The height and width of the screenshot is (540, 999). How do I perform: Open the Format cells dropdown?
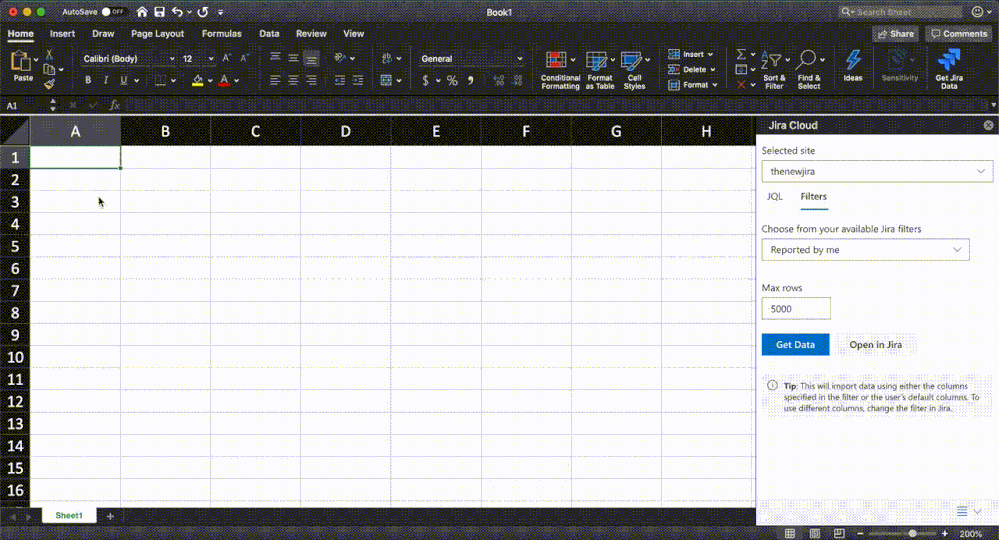[693, 85]
